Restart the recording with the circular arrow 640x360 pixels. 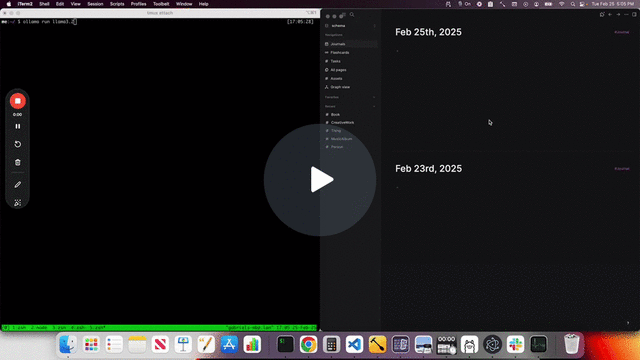(x=18, y=144)
